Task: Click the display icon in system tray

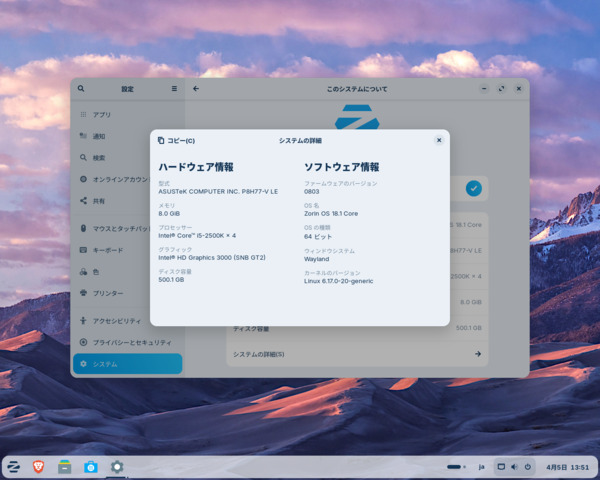Action: pyautogui.click(x=501, y=467)
